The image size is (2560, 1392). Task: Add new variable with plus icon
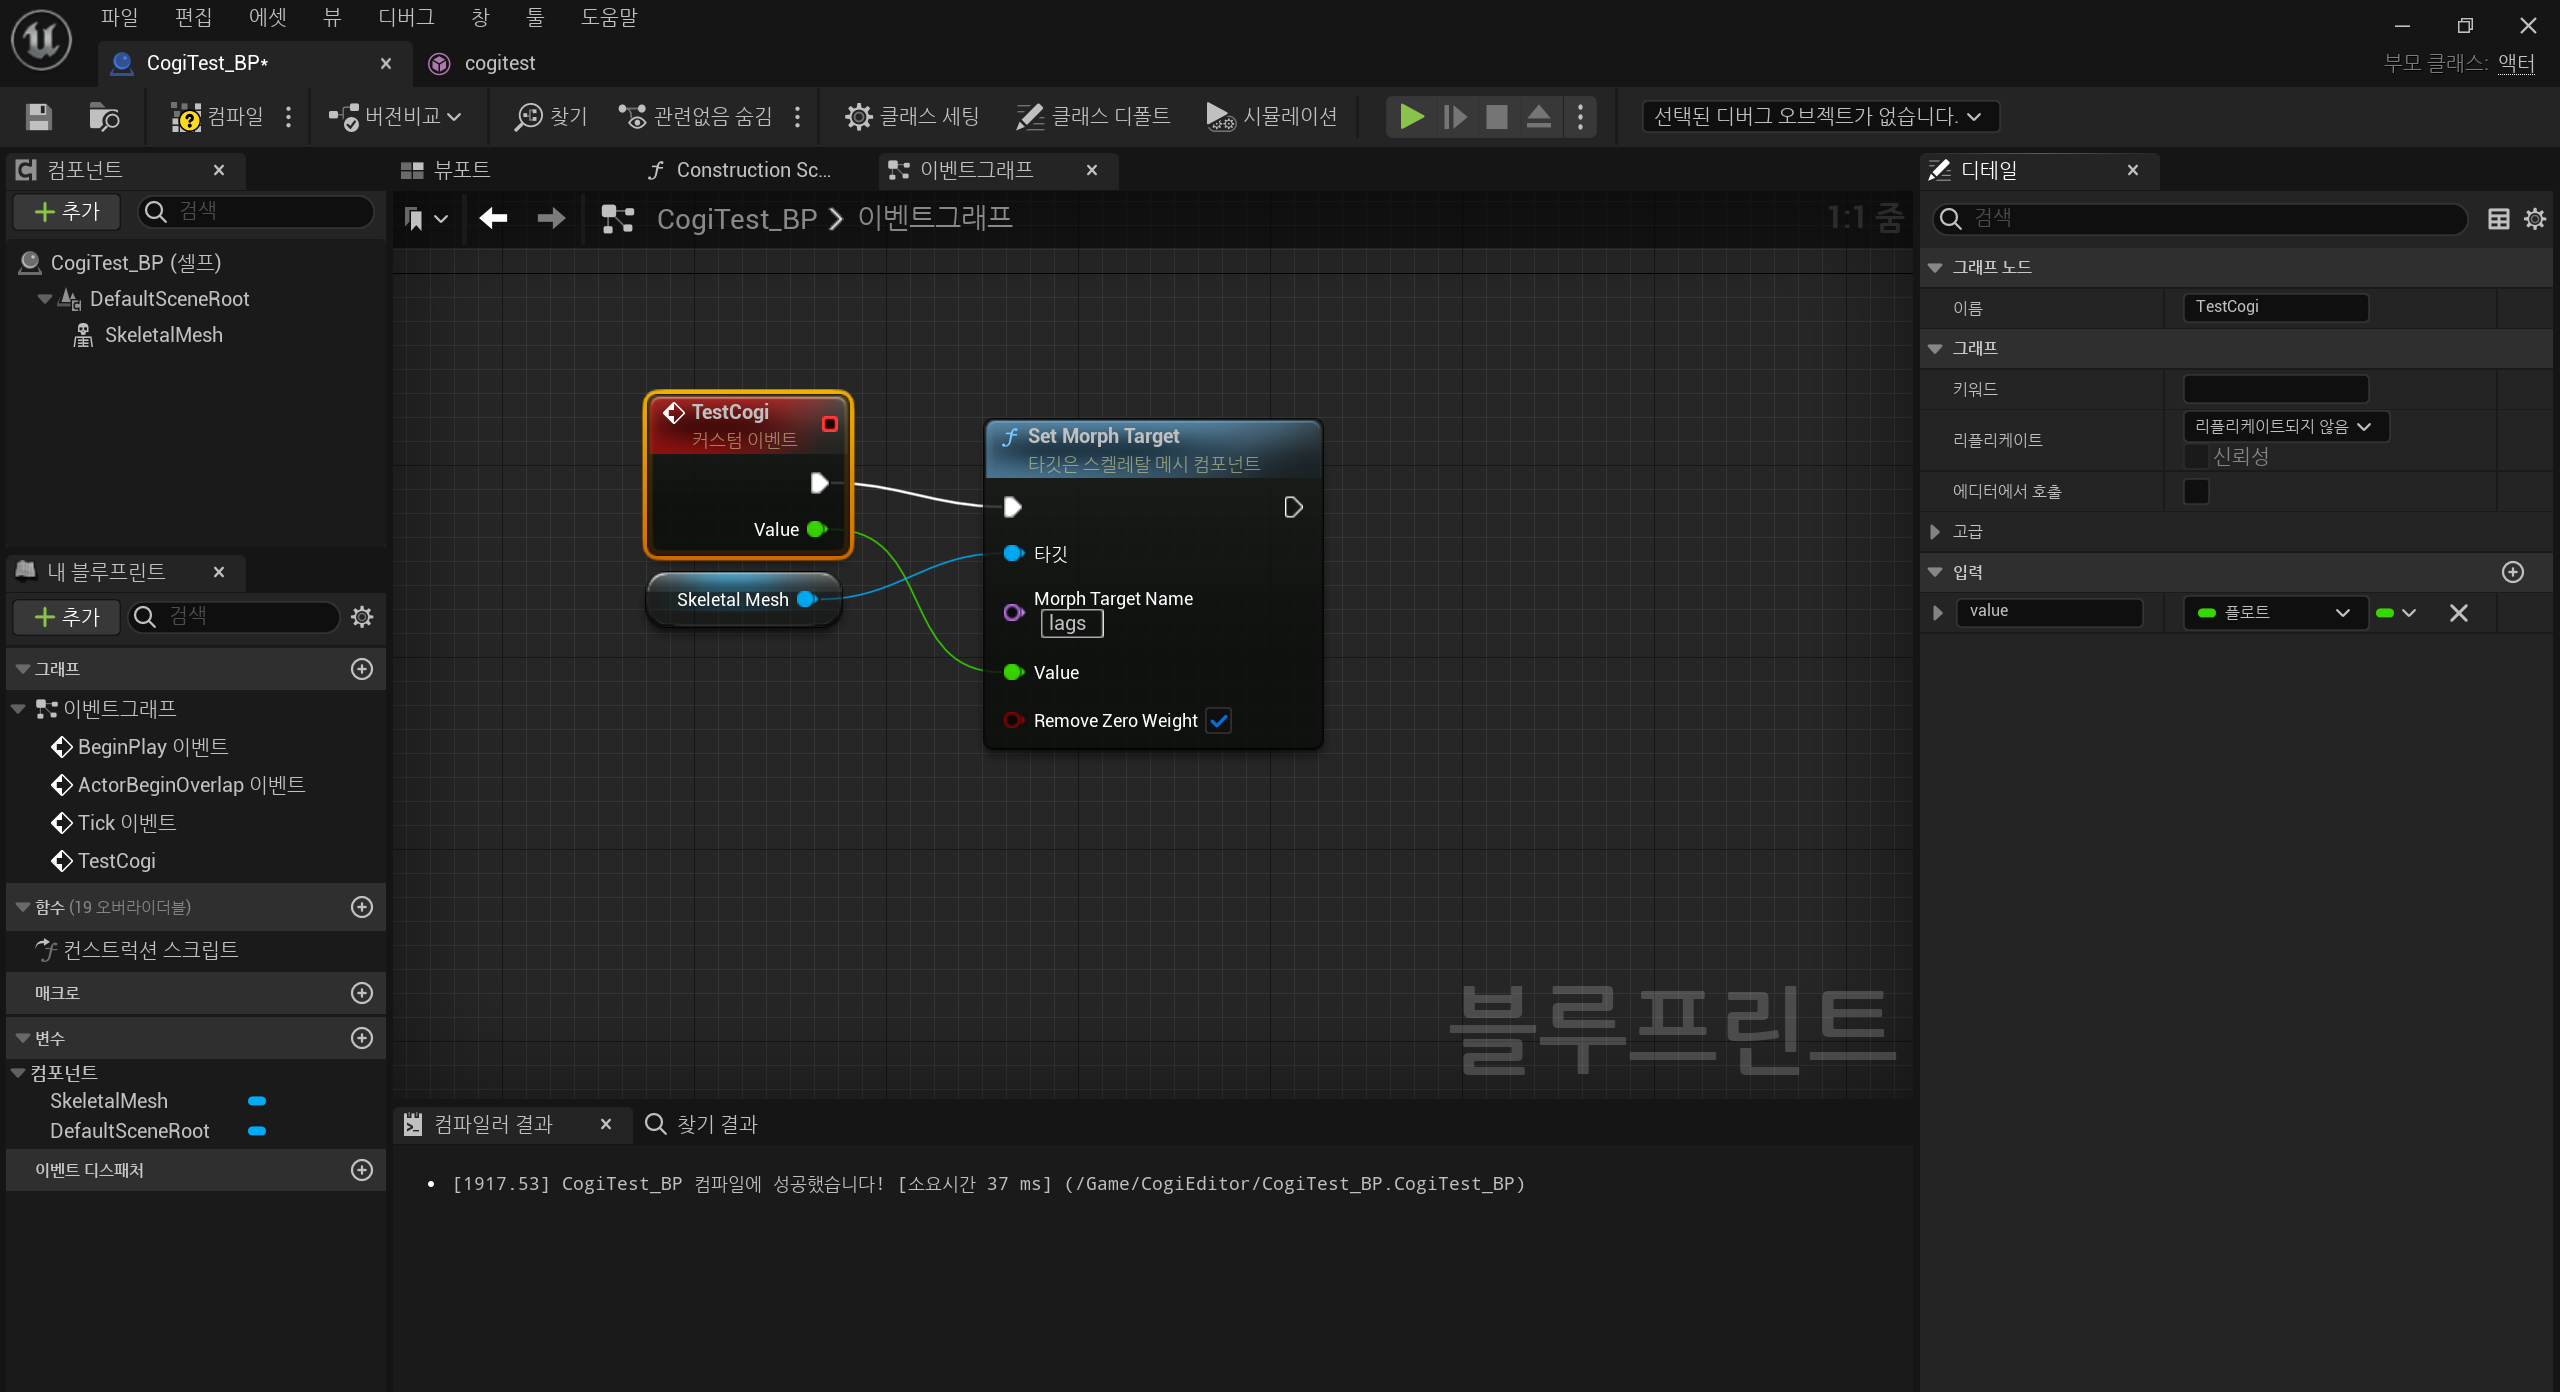[362, 1038]
